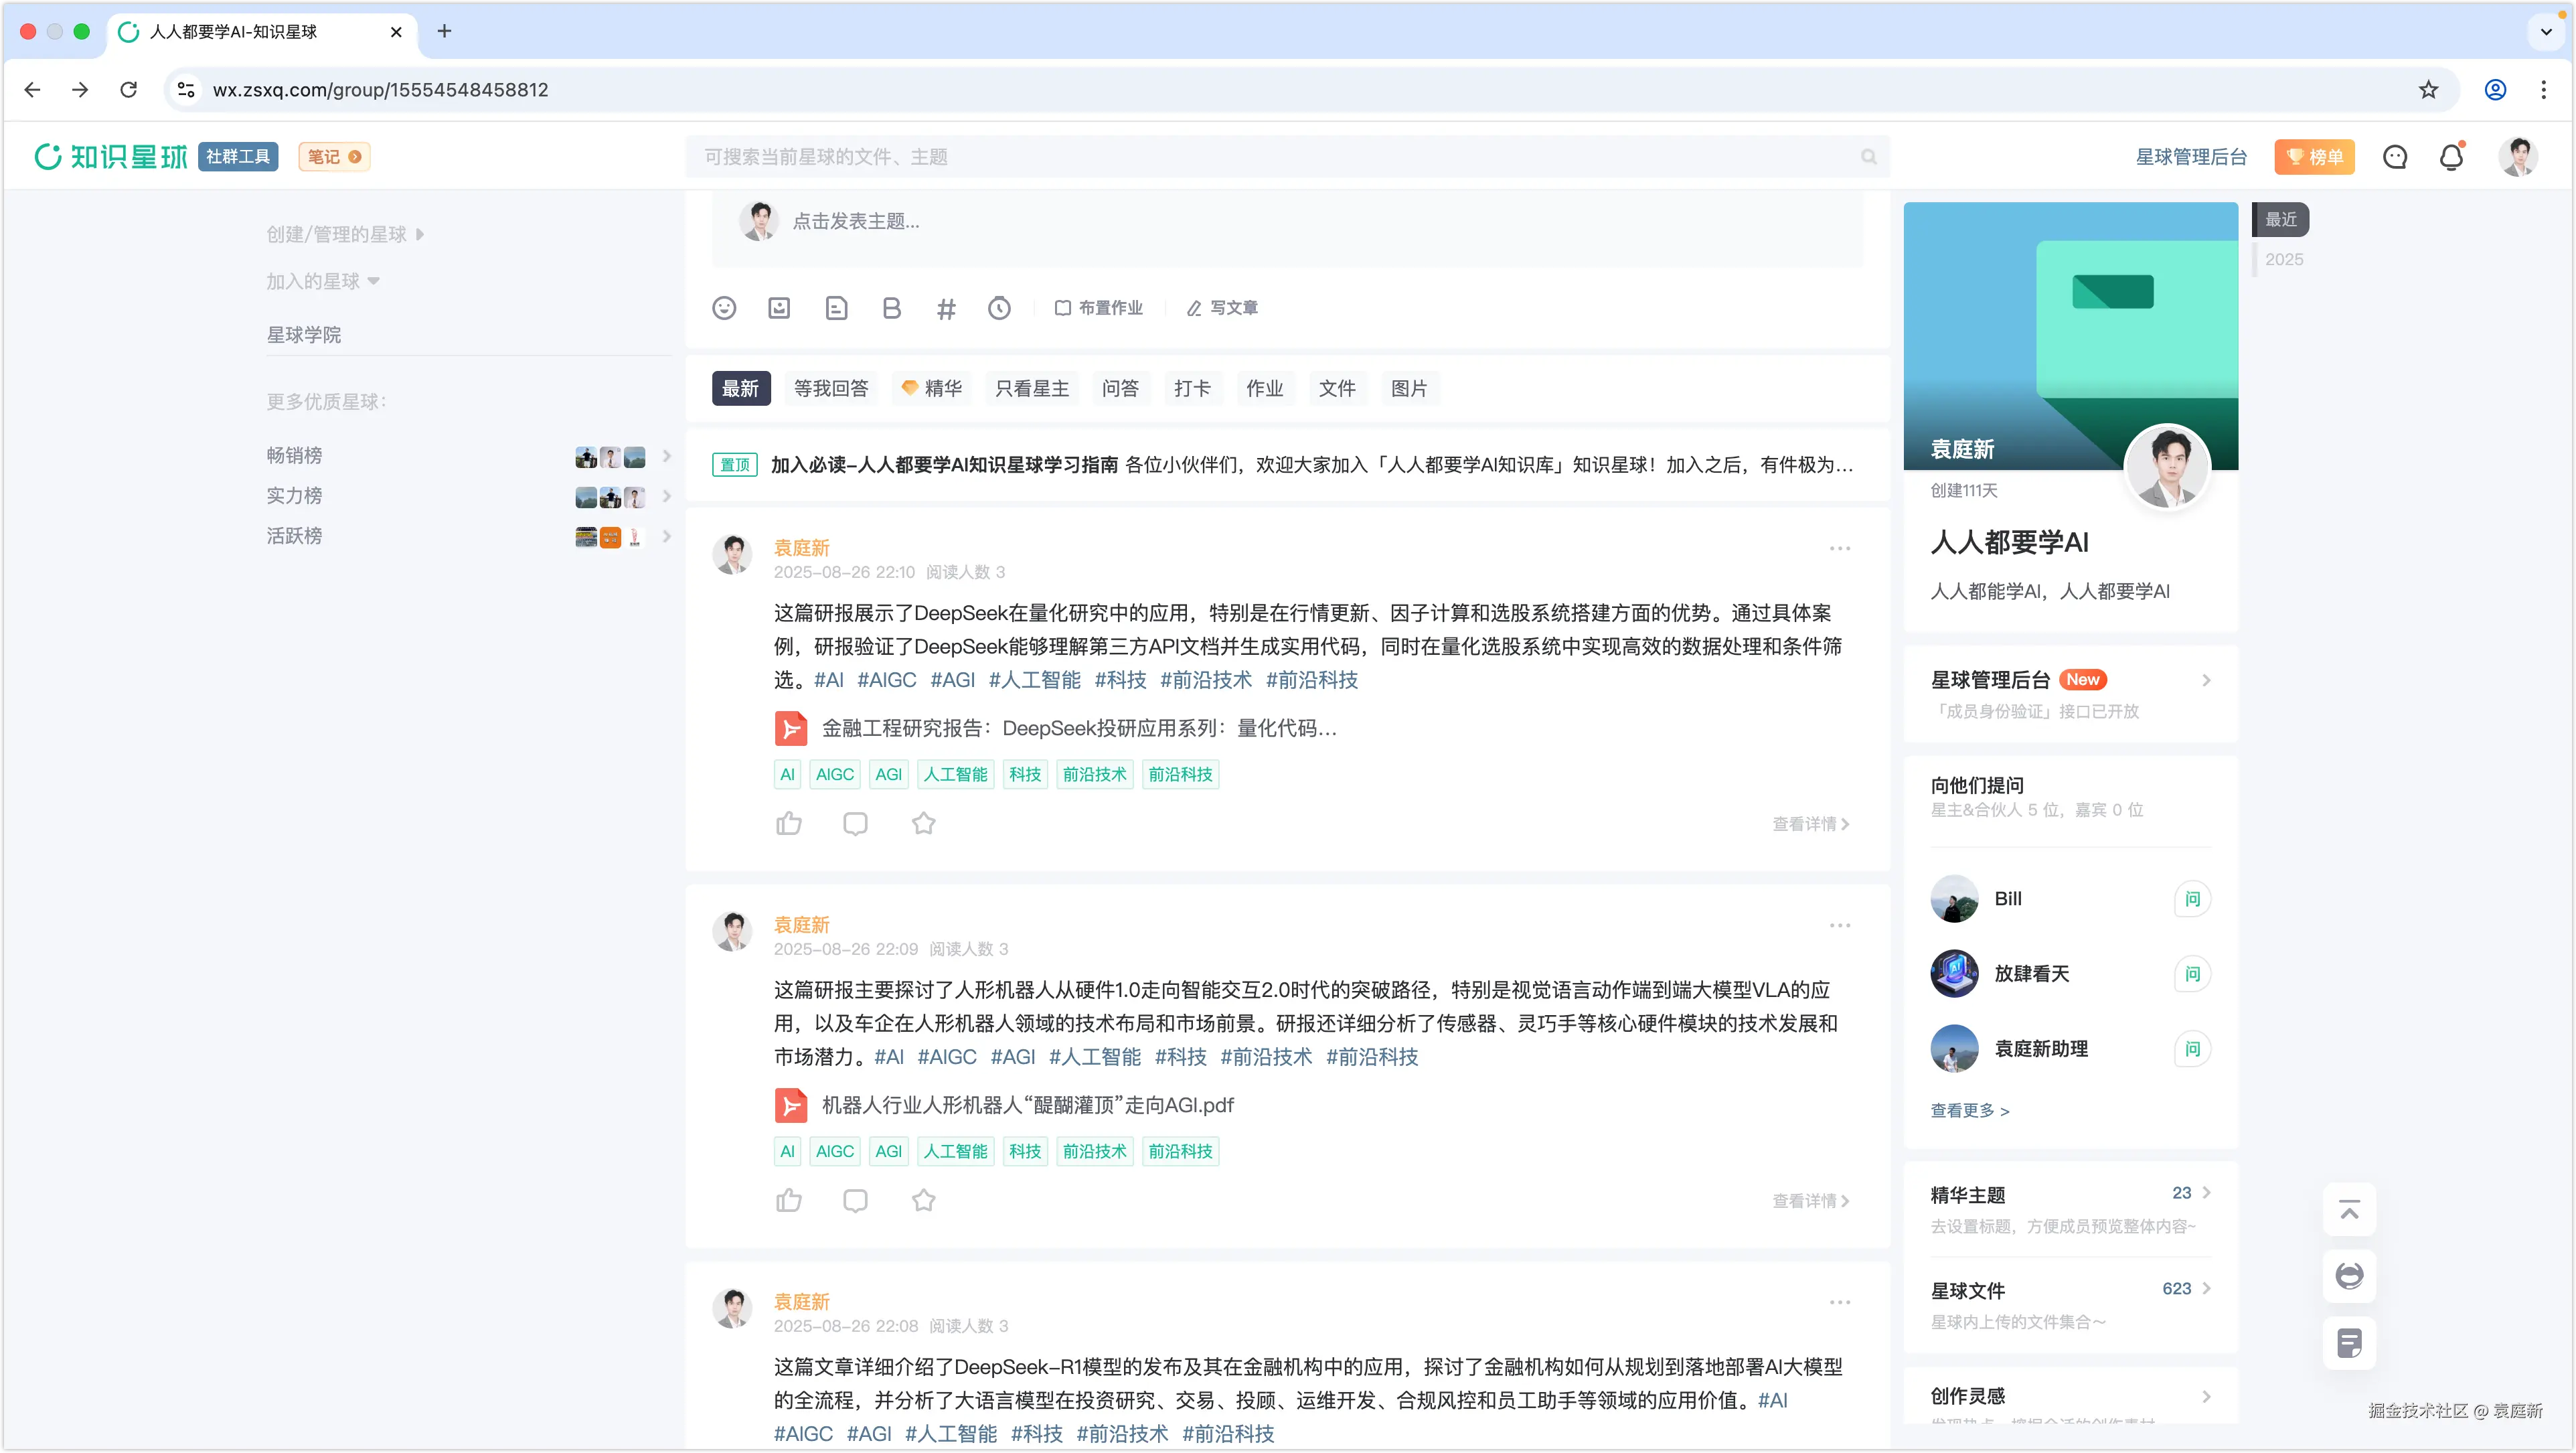Click 查看更多 under 向他们提问
2576x1453 pixels.
[x=1969, y=1110]
